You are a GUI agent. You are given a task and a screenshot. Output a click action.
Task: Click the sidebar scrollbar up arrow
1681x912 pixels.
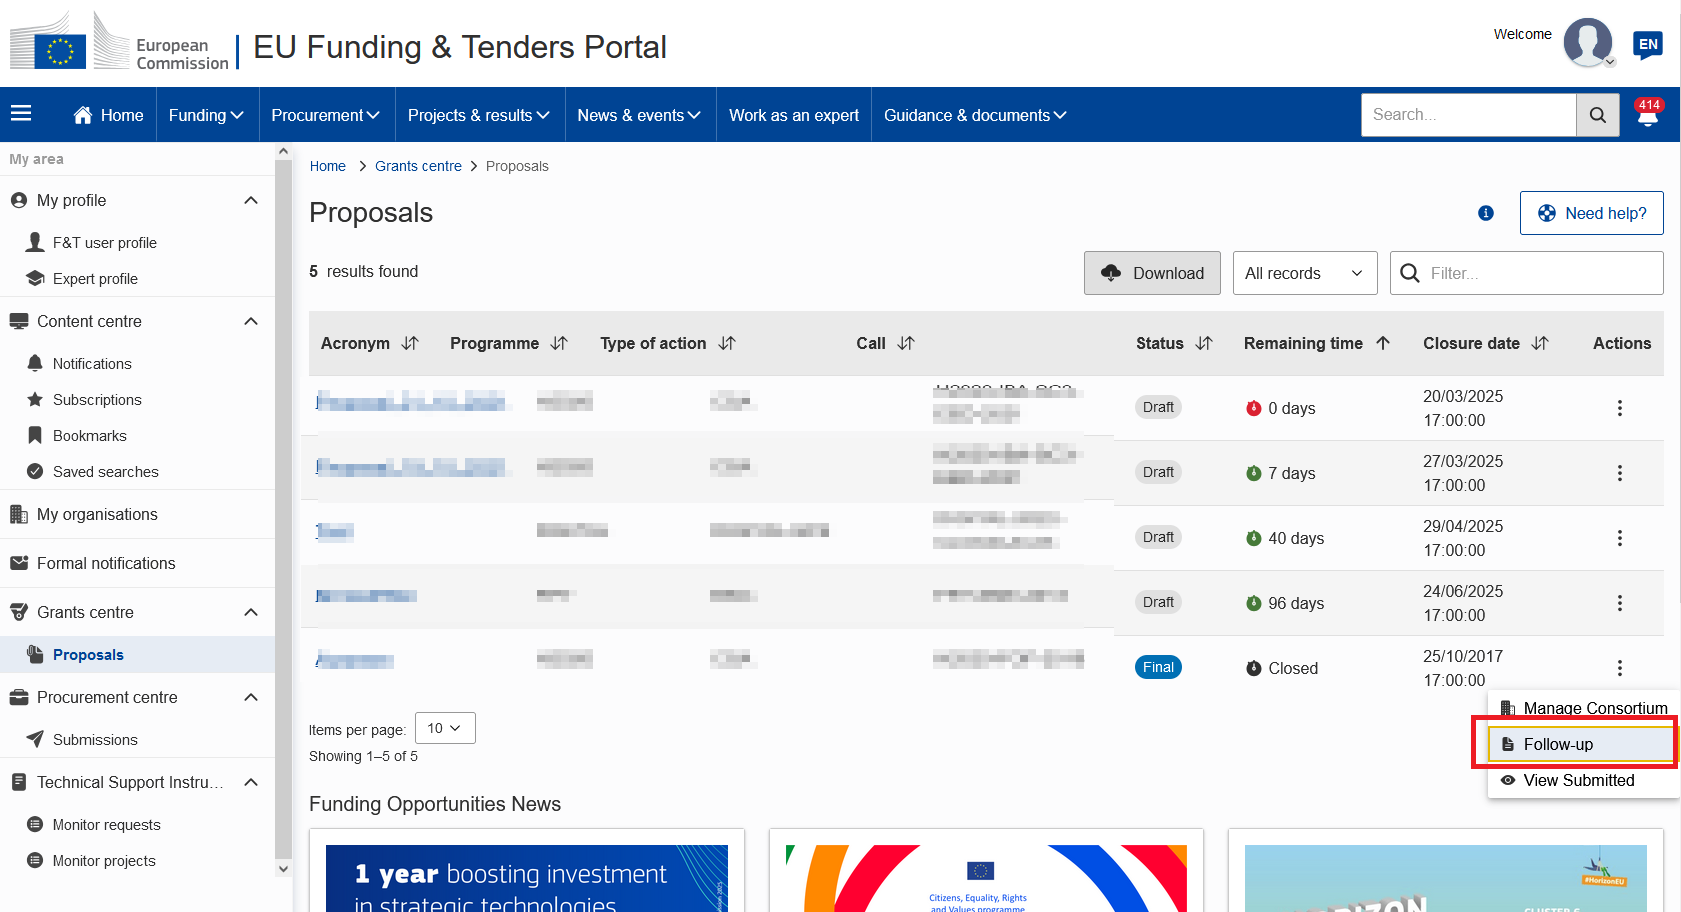[x=284, y=151]
